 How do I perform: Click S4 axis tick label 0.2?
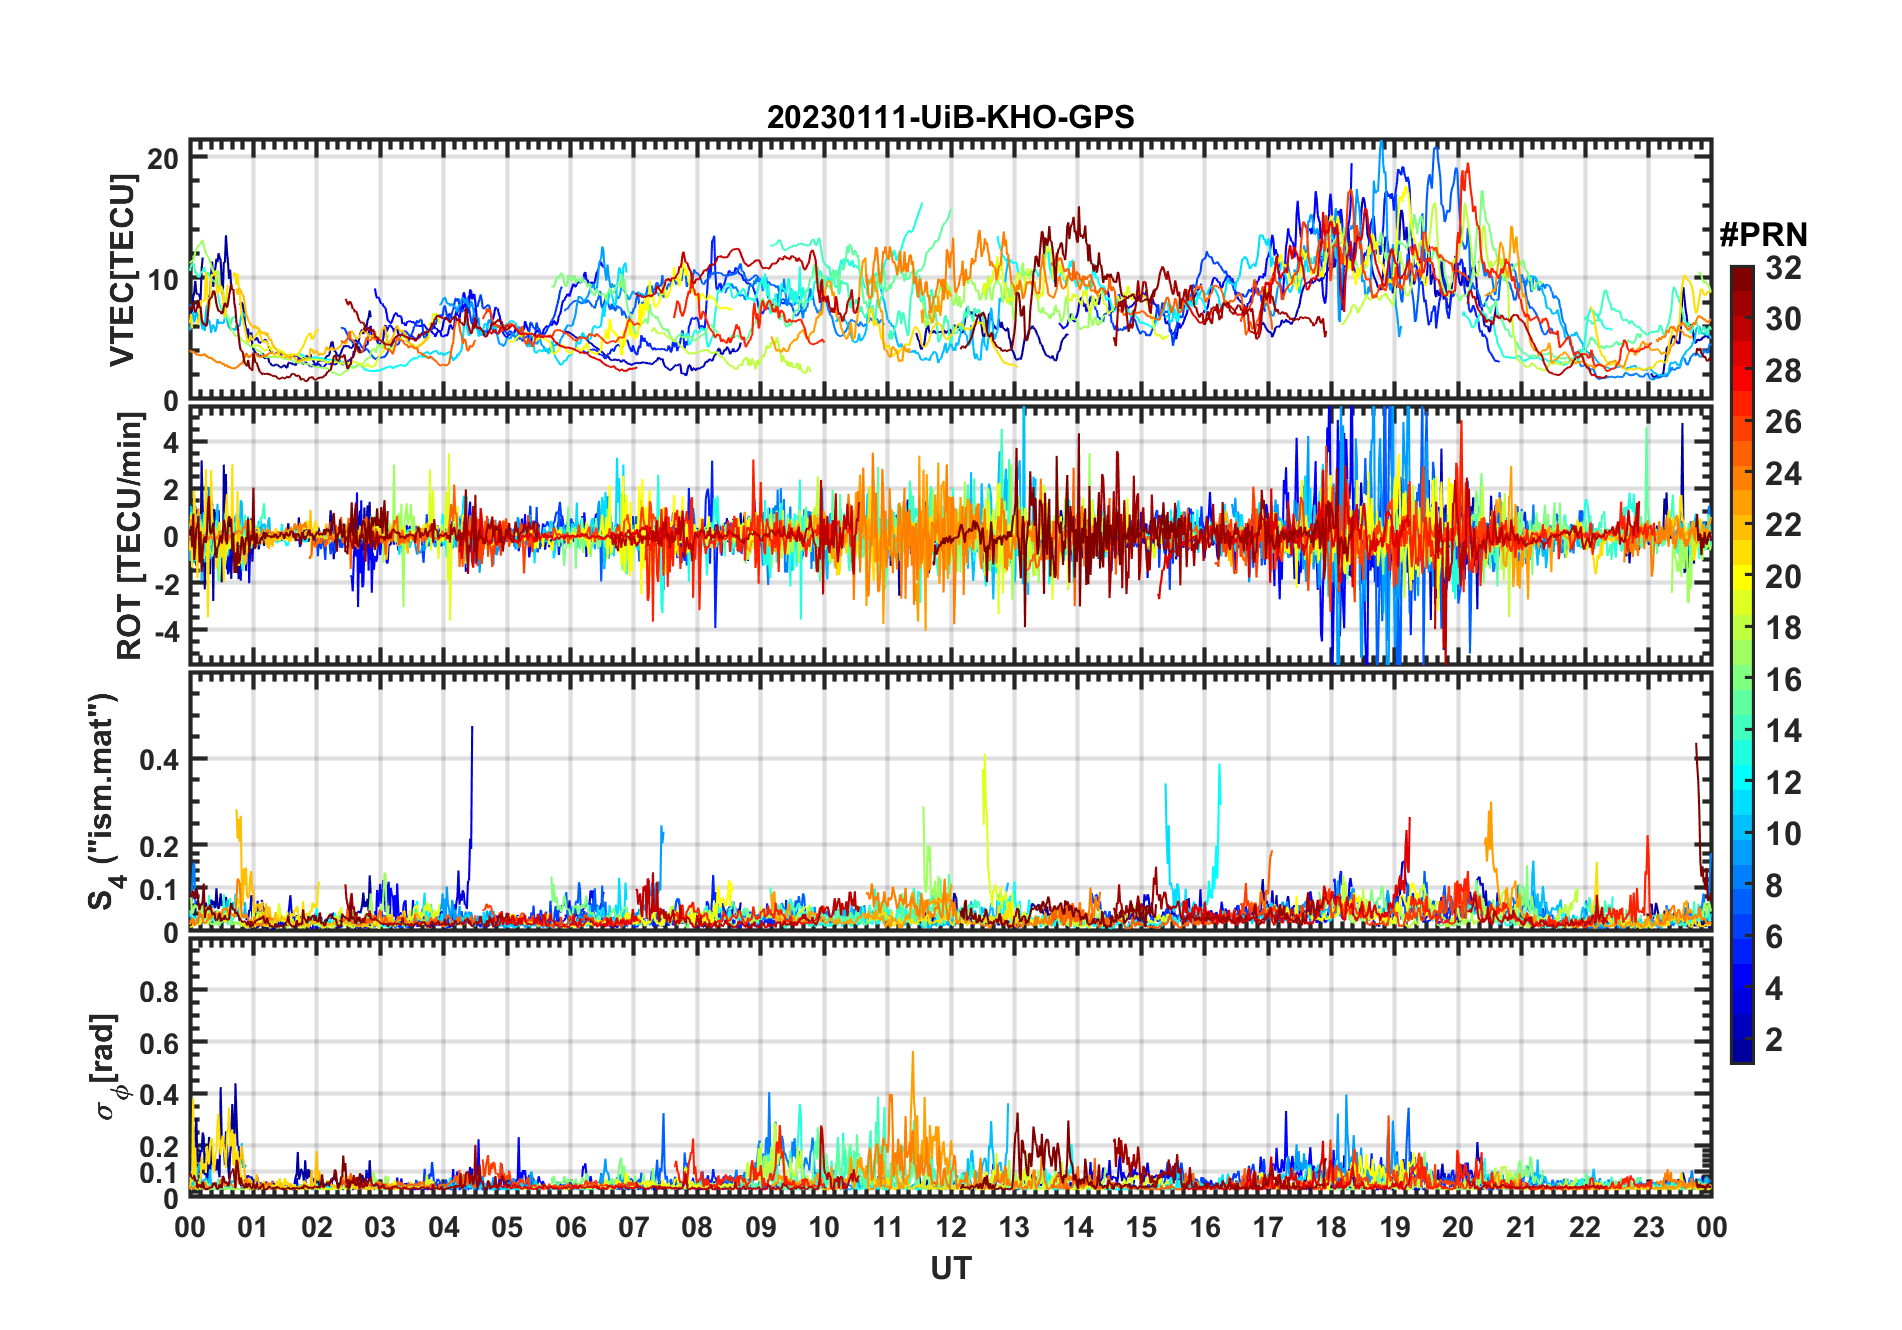point(160,846)
